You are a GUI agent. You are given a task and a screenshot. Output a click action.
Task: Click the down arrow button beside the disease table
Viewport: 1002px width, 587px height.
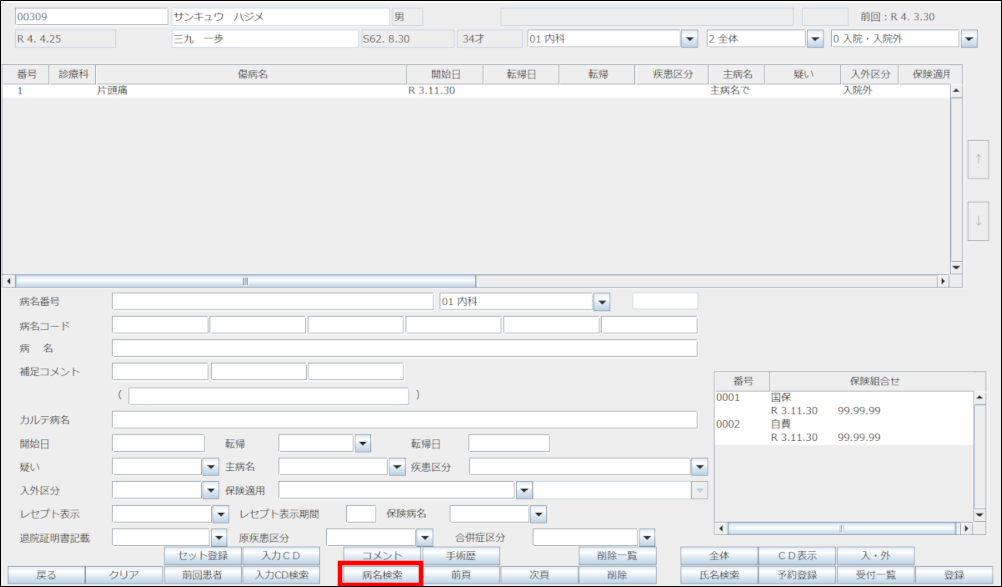979,221
